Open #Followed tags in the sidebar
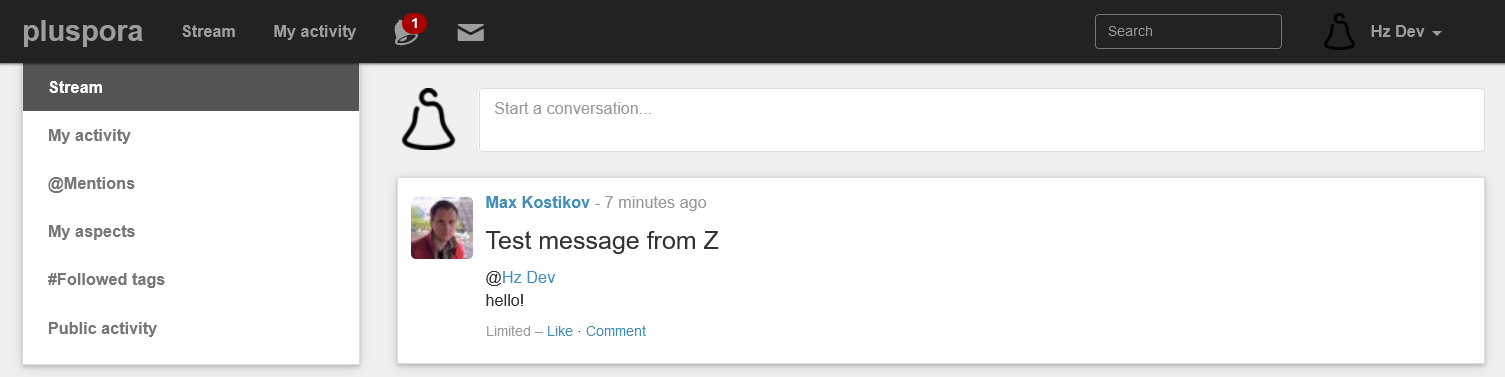 191,279
